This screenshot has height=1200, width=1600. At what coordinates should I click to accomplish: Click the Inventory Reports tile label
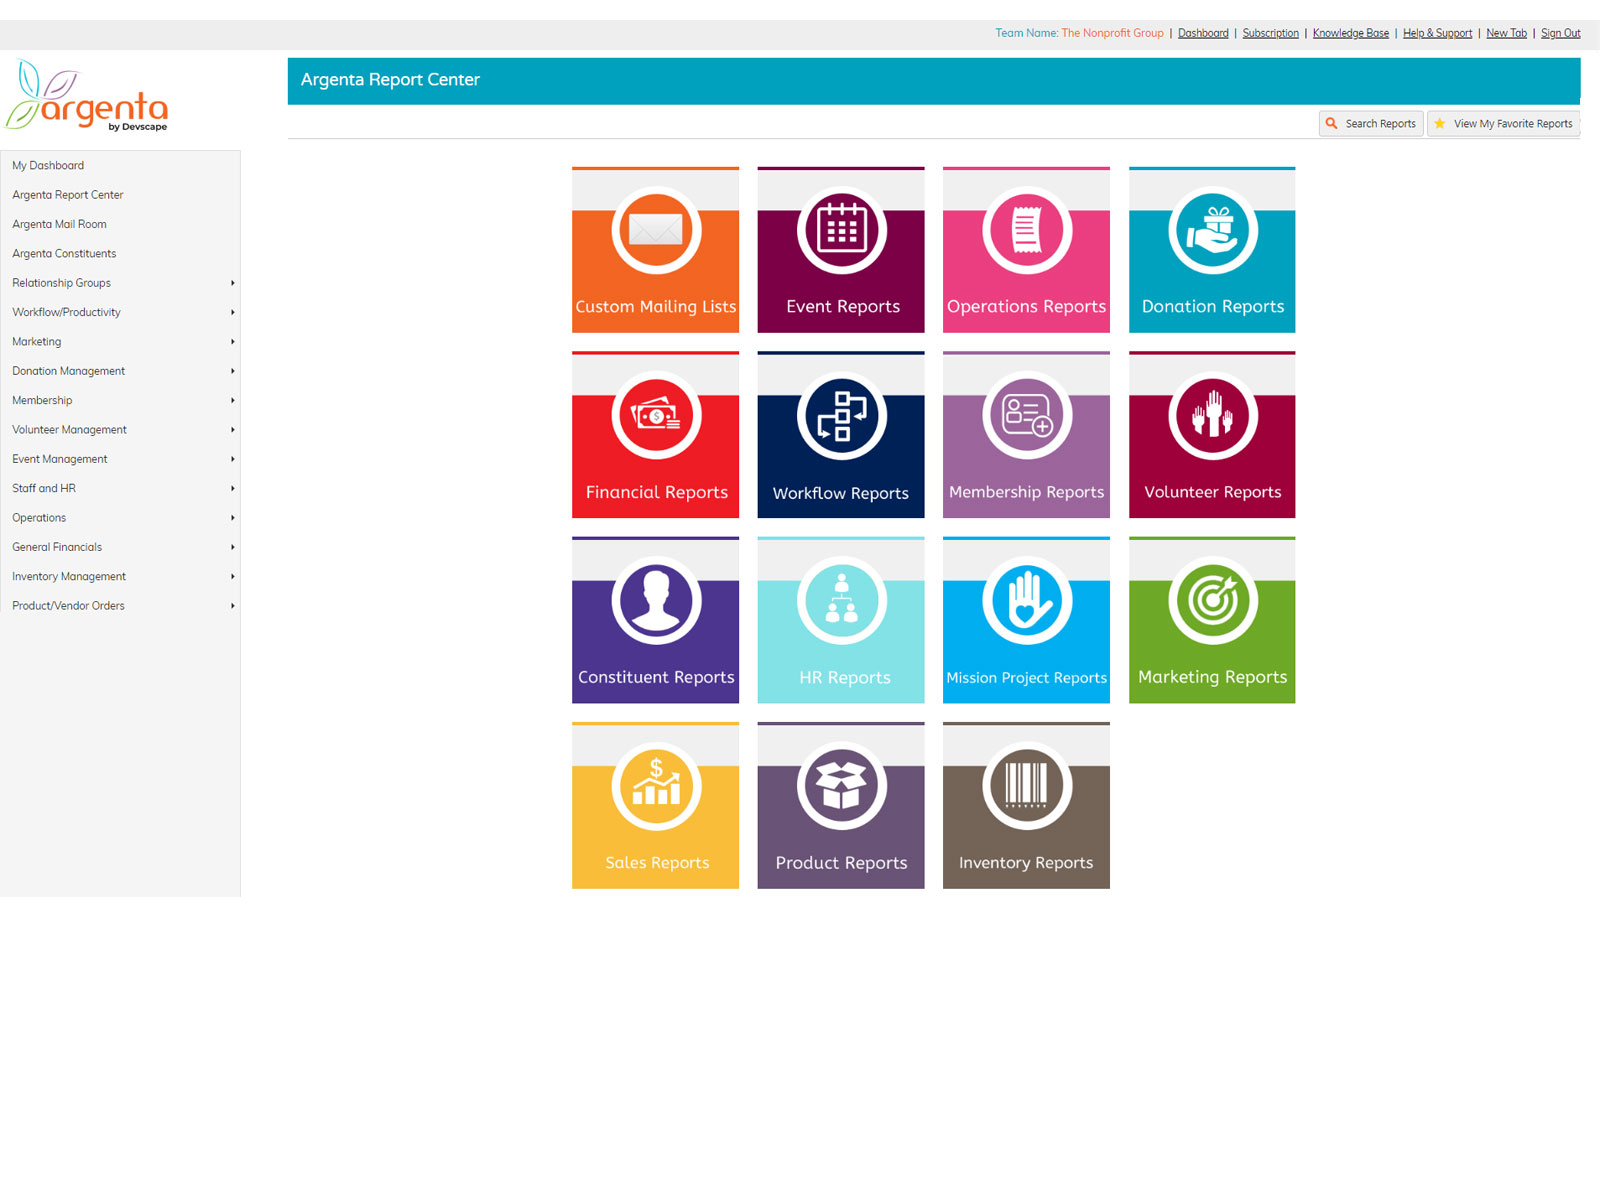tap(1026, 863)
